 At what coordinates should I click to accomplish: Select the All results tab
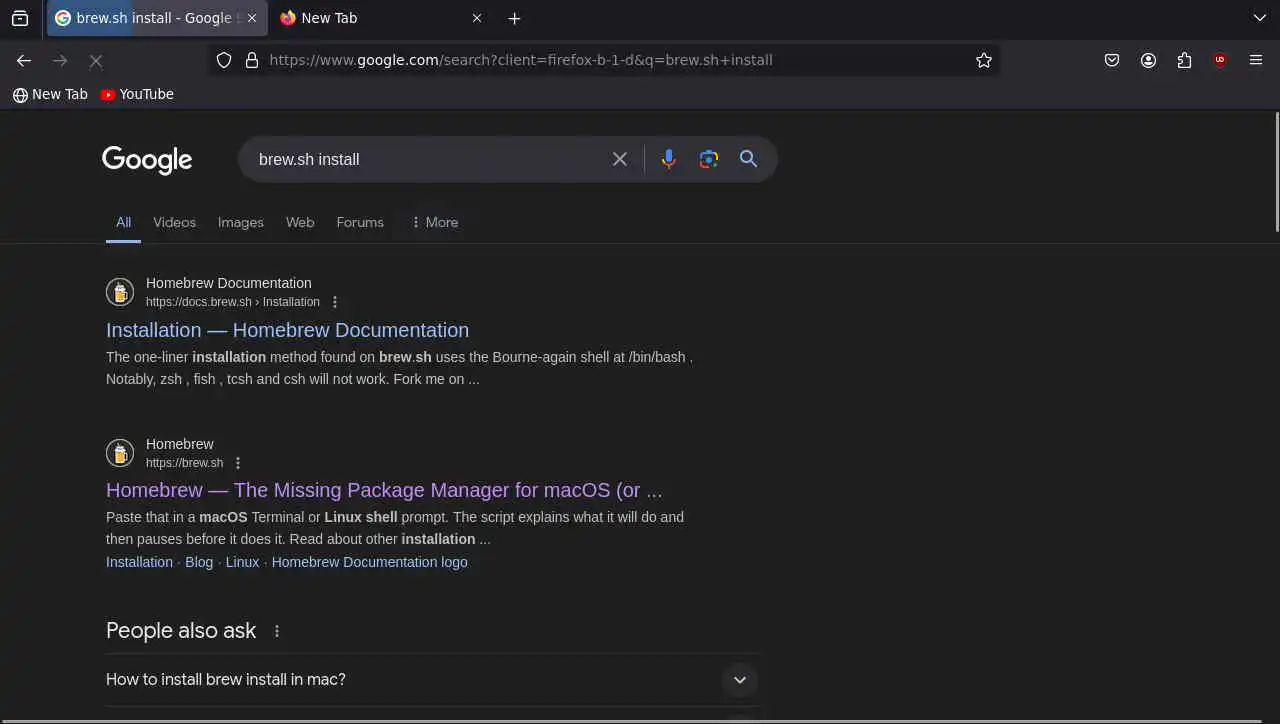click(x=123, y=222)
